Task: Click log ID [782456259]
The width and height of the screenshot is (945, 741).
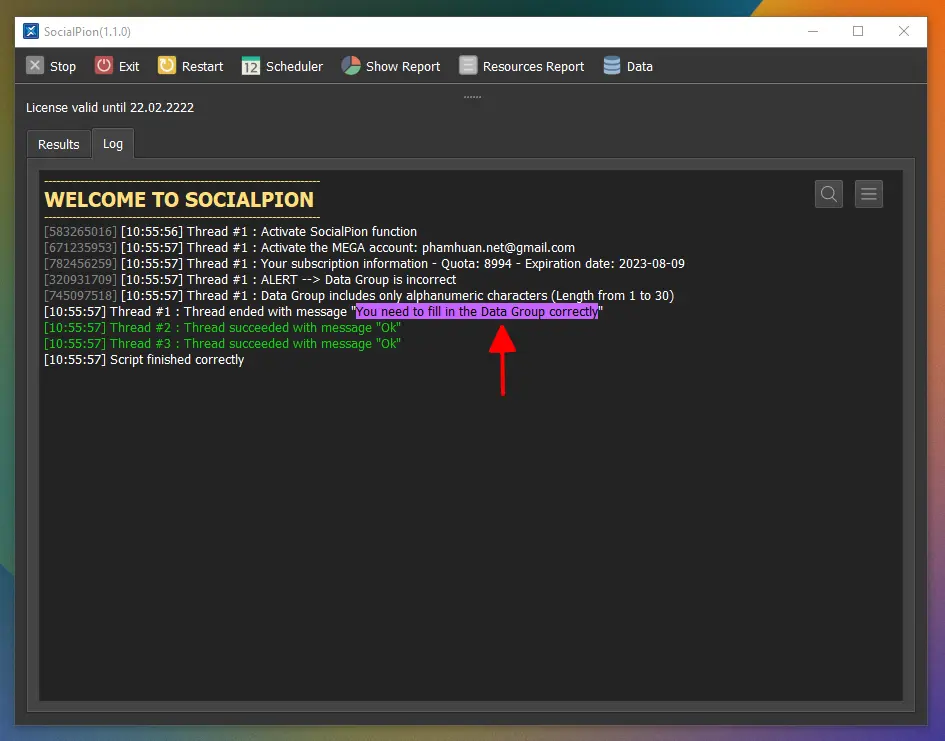Action: (80, 263)
